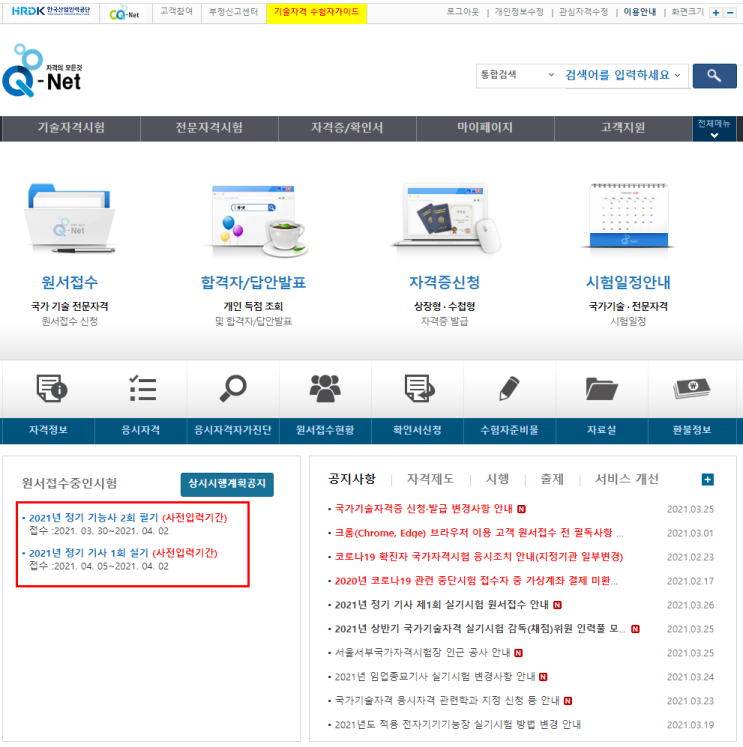Viewport: 743px width, 747px height.
Task: Click the magnifier search button
Action: pos(714,75)
